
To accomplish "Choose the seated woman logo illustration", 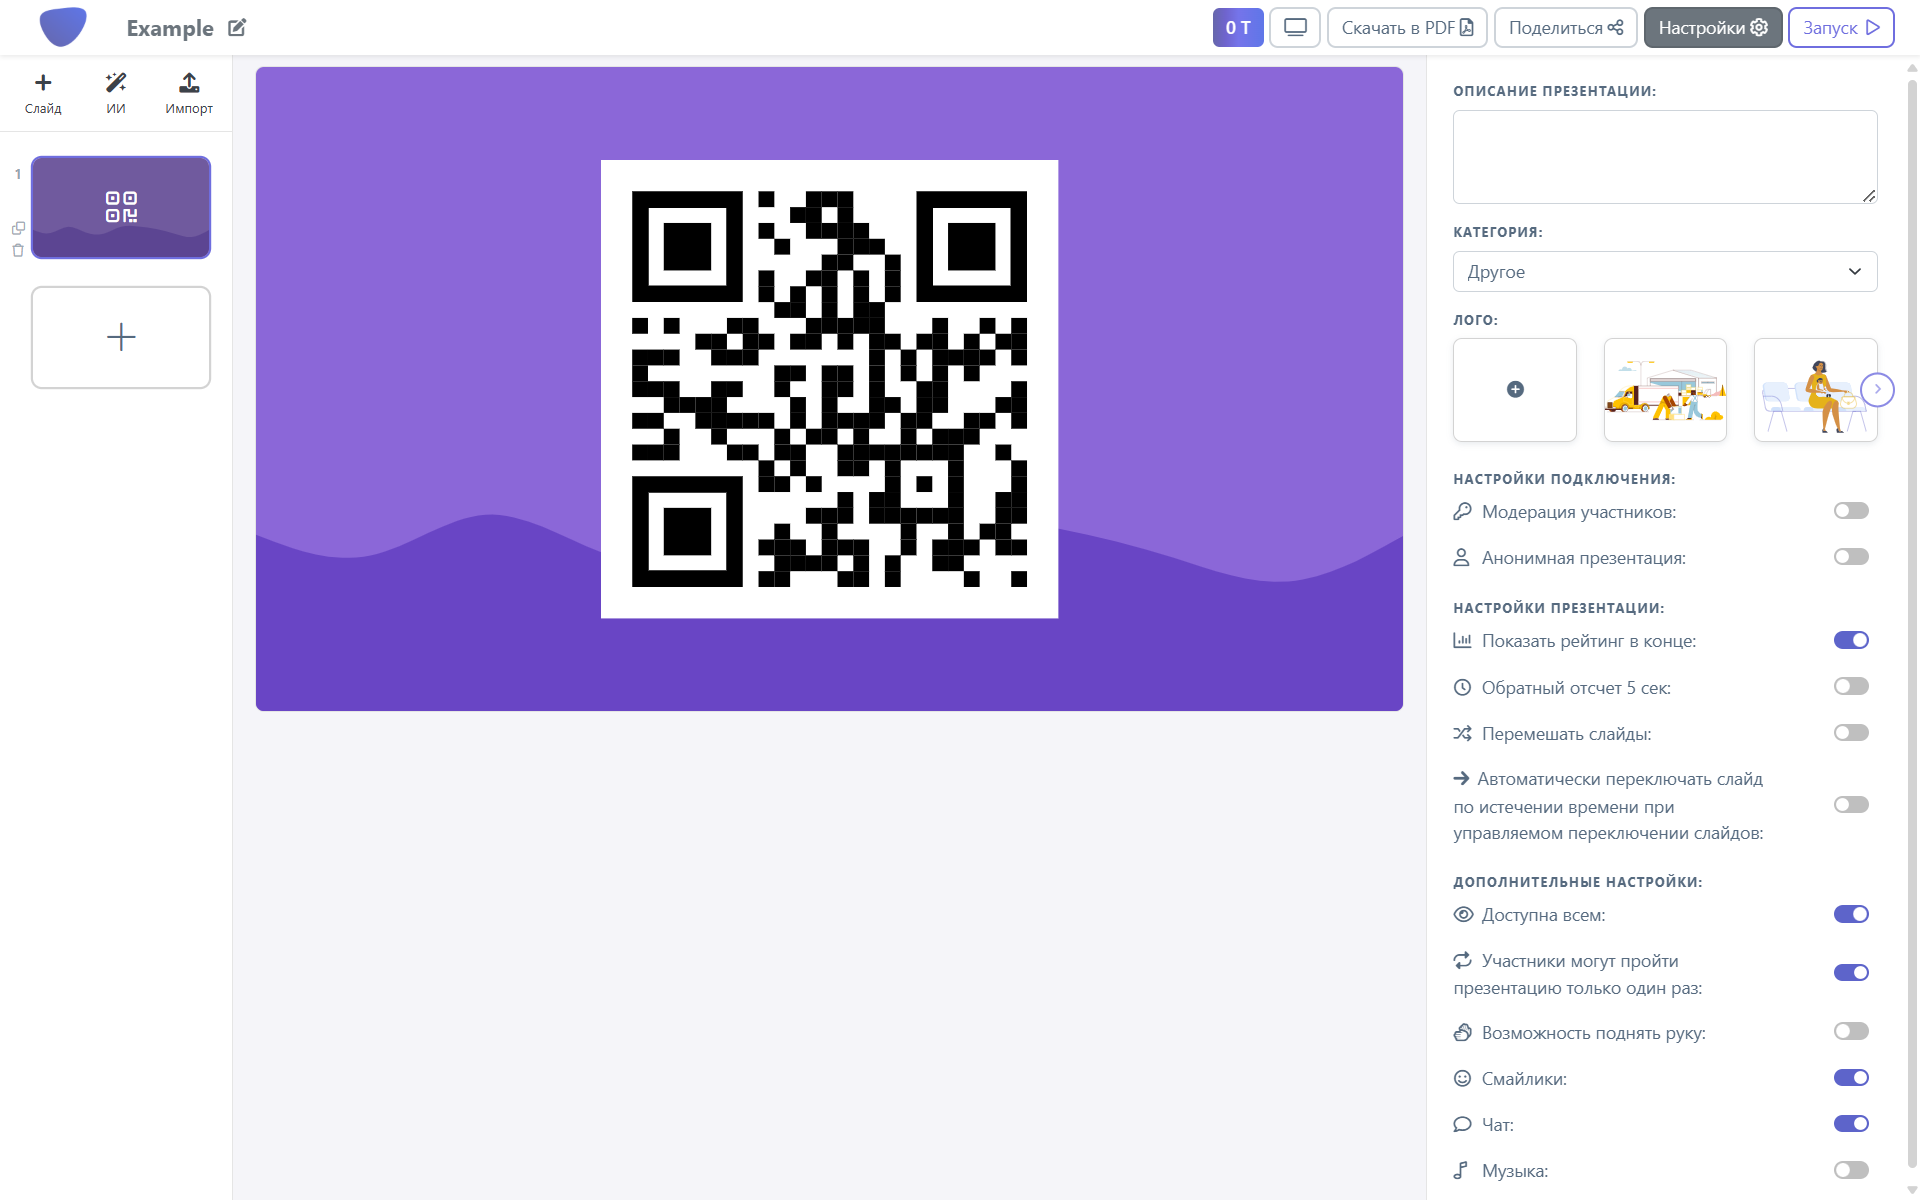I will coord(1815,390).
